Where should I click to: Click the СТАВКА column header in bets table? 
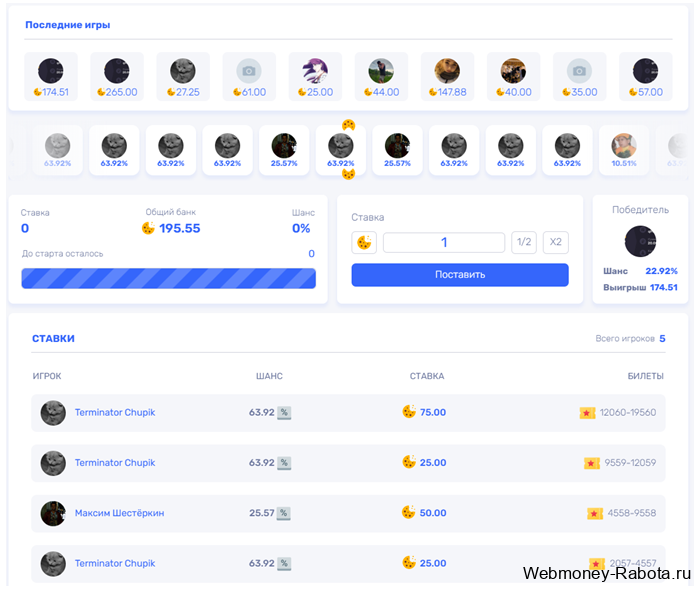point(427,376)
